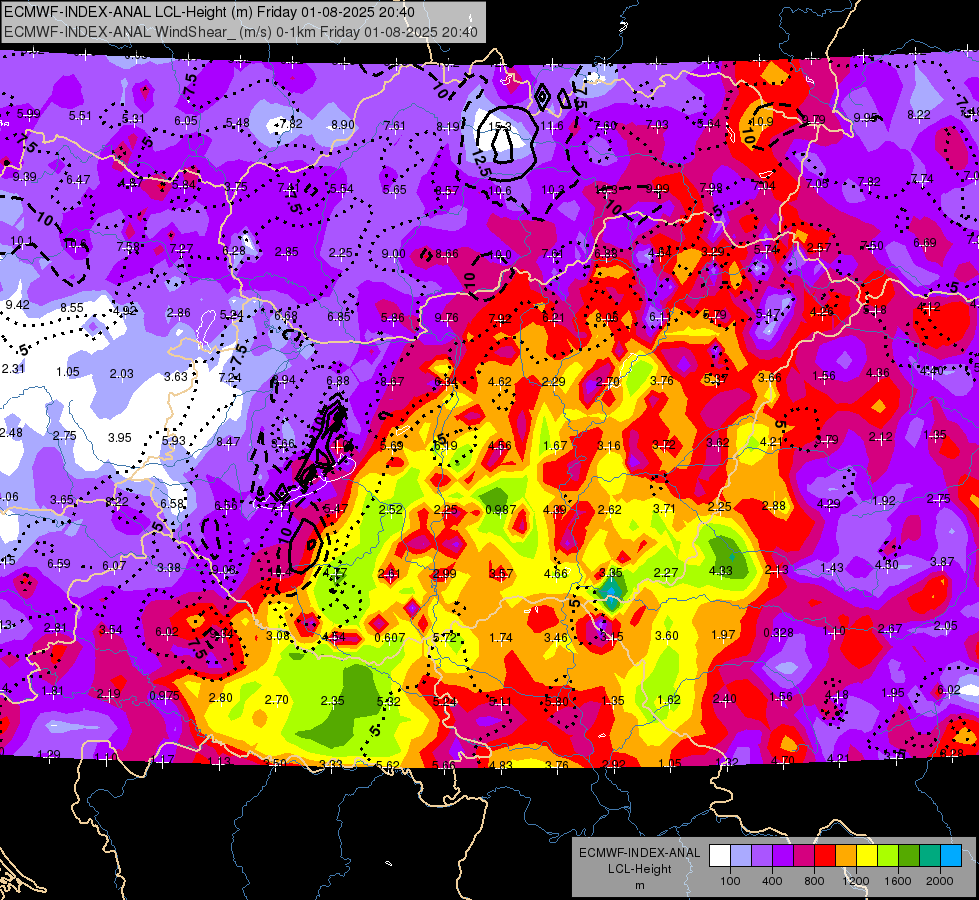
Task: Click the shear value 1.97
Action: [x=723, y=635]
